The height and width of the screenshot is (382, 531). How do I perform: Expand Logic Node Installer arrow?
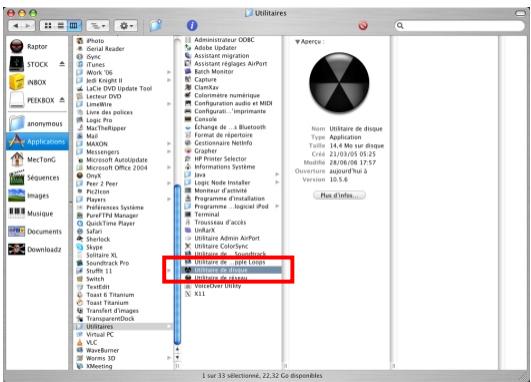point(277,183)
